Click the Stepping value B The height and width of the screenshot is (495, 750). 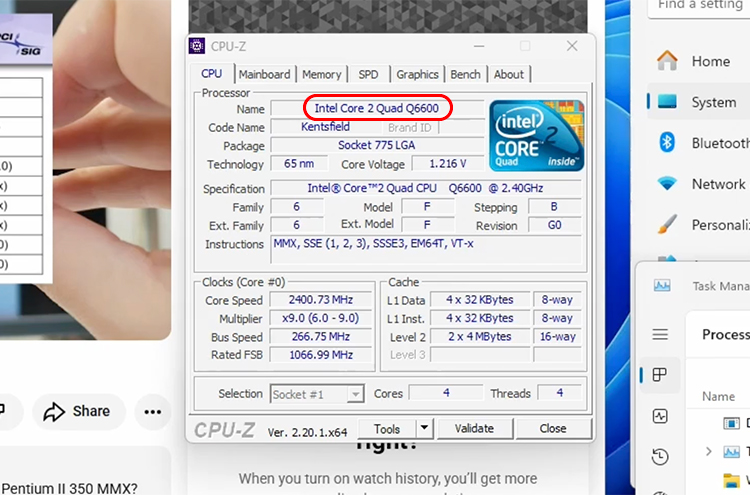pyautogui.click(x=554, y=207)
